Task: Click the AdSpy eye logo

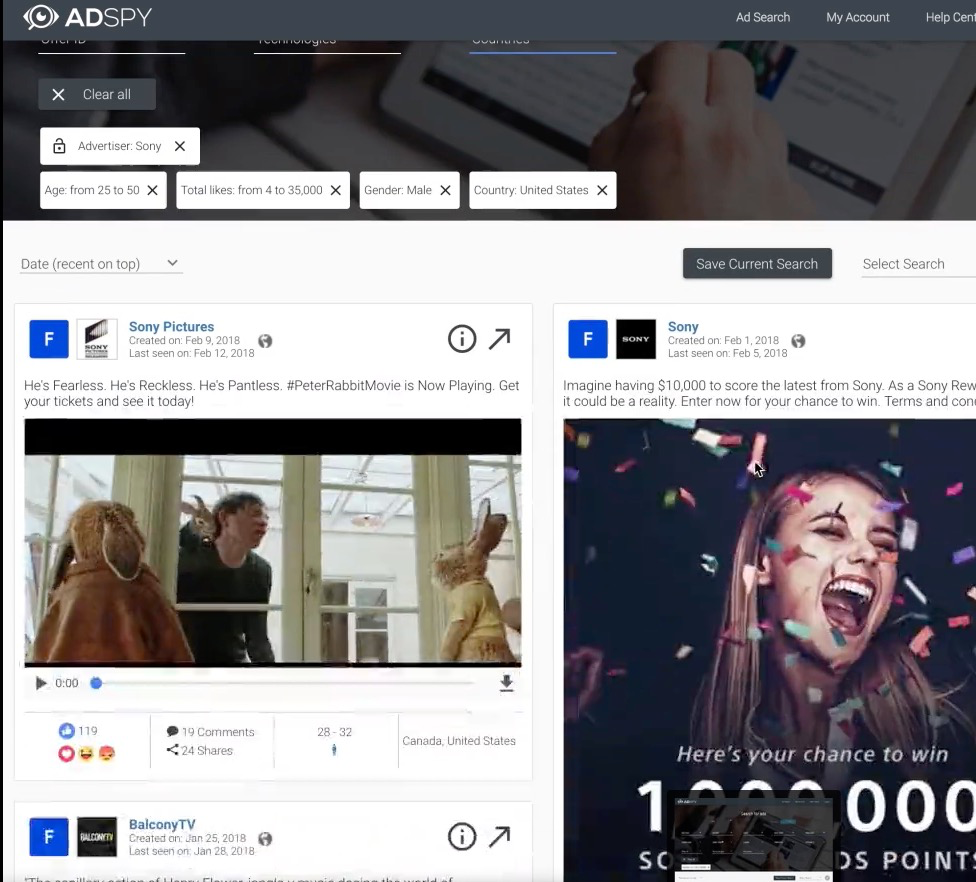Action: click(x=41, y=17)
